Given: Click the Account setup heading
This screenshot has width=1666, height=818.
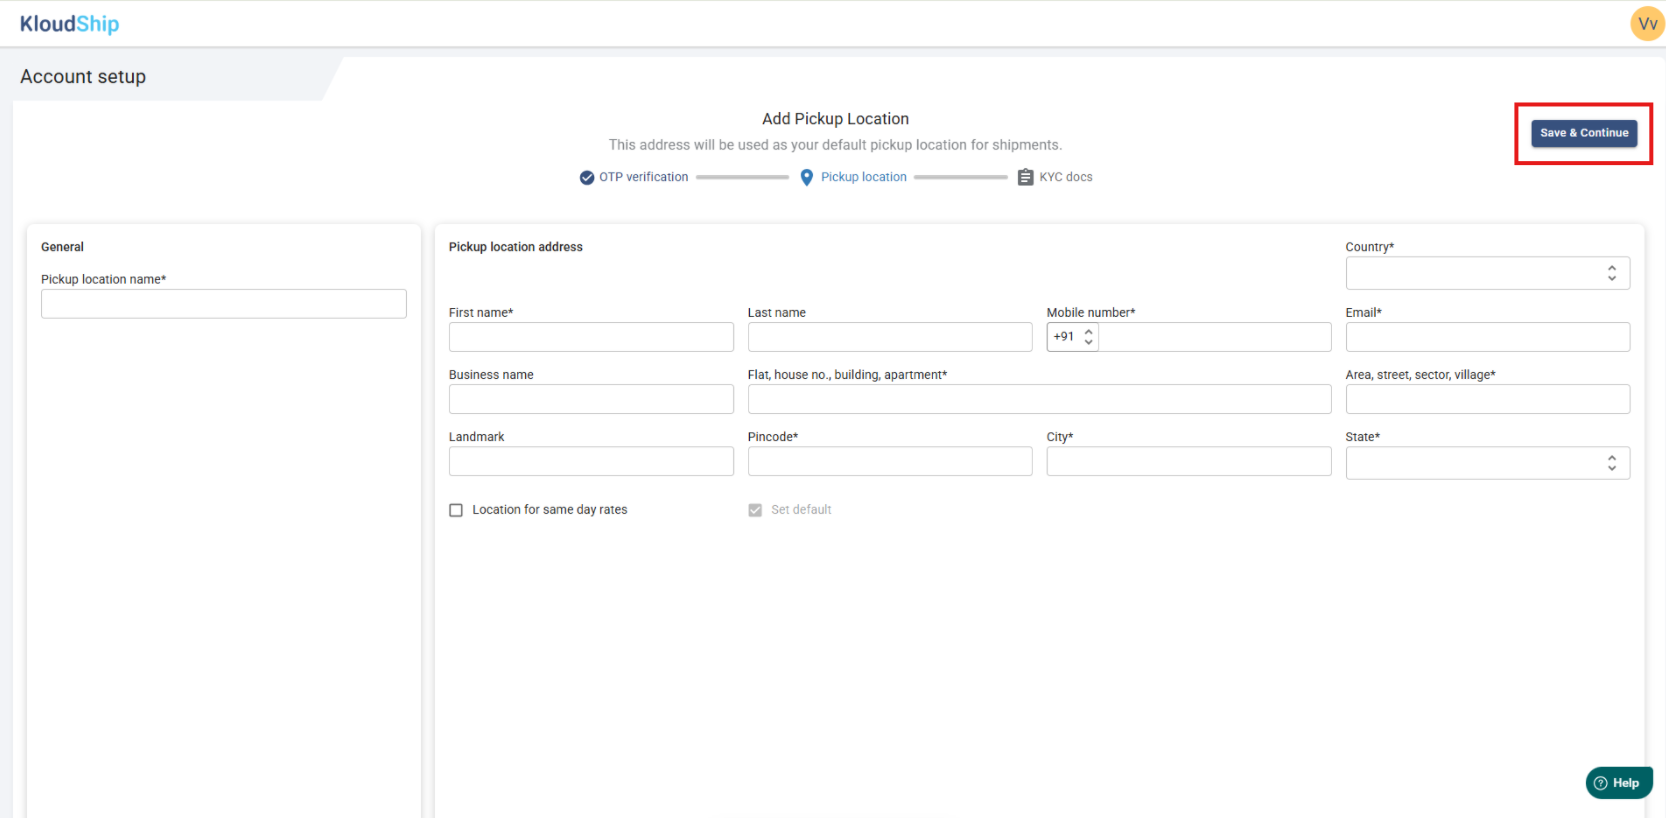Looking at the screenshot, I should point(83,77).
